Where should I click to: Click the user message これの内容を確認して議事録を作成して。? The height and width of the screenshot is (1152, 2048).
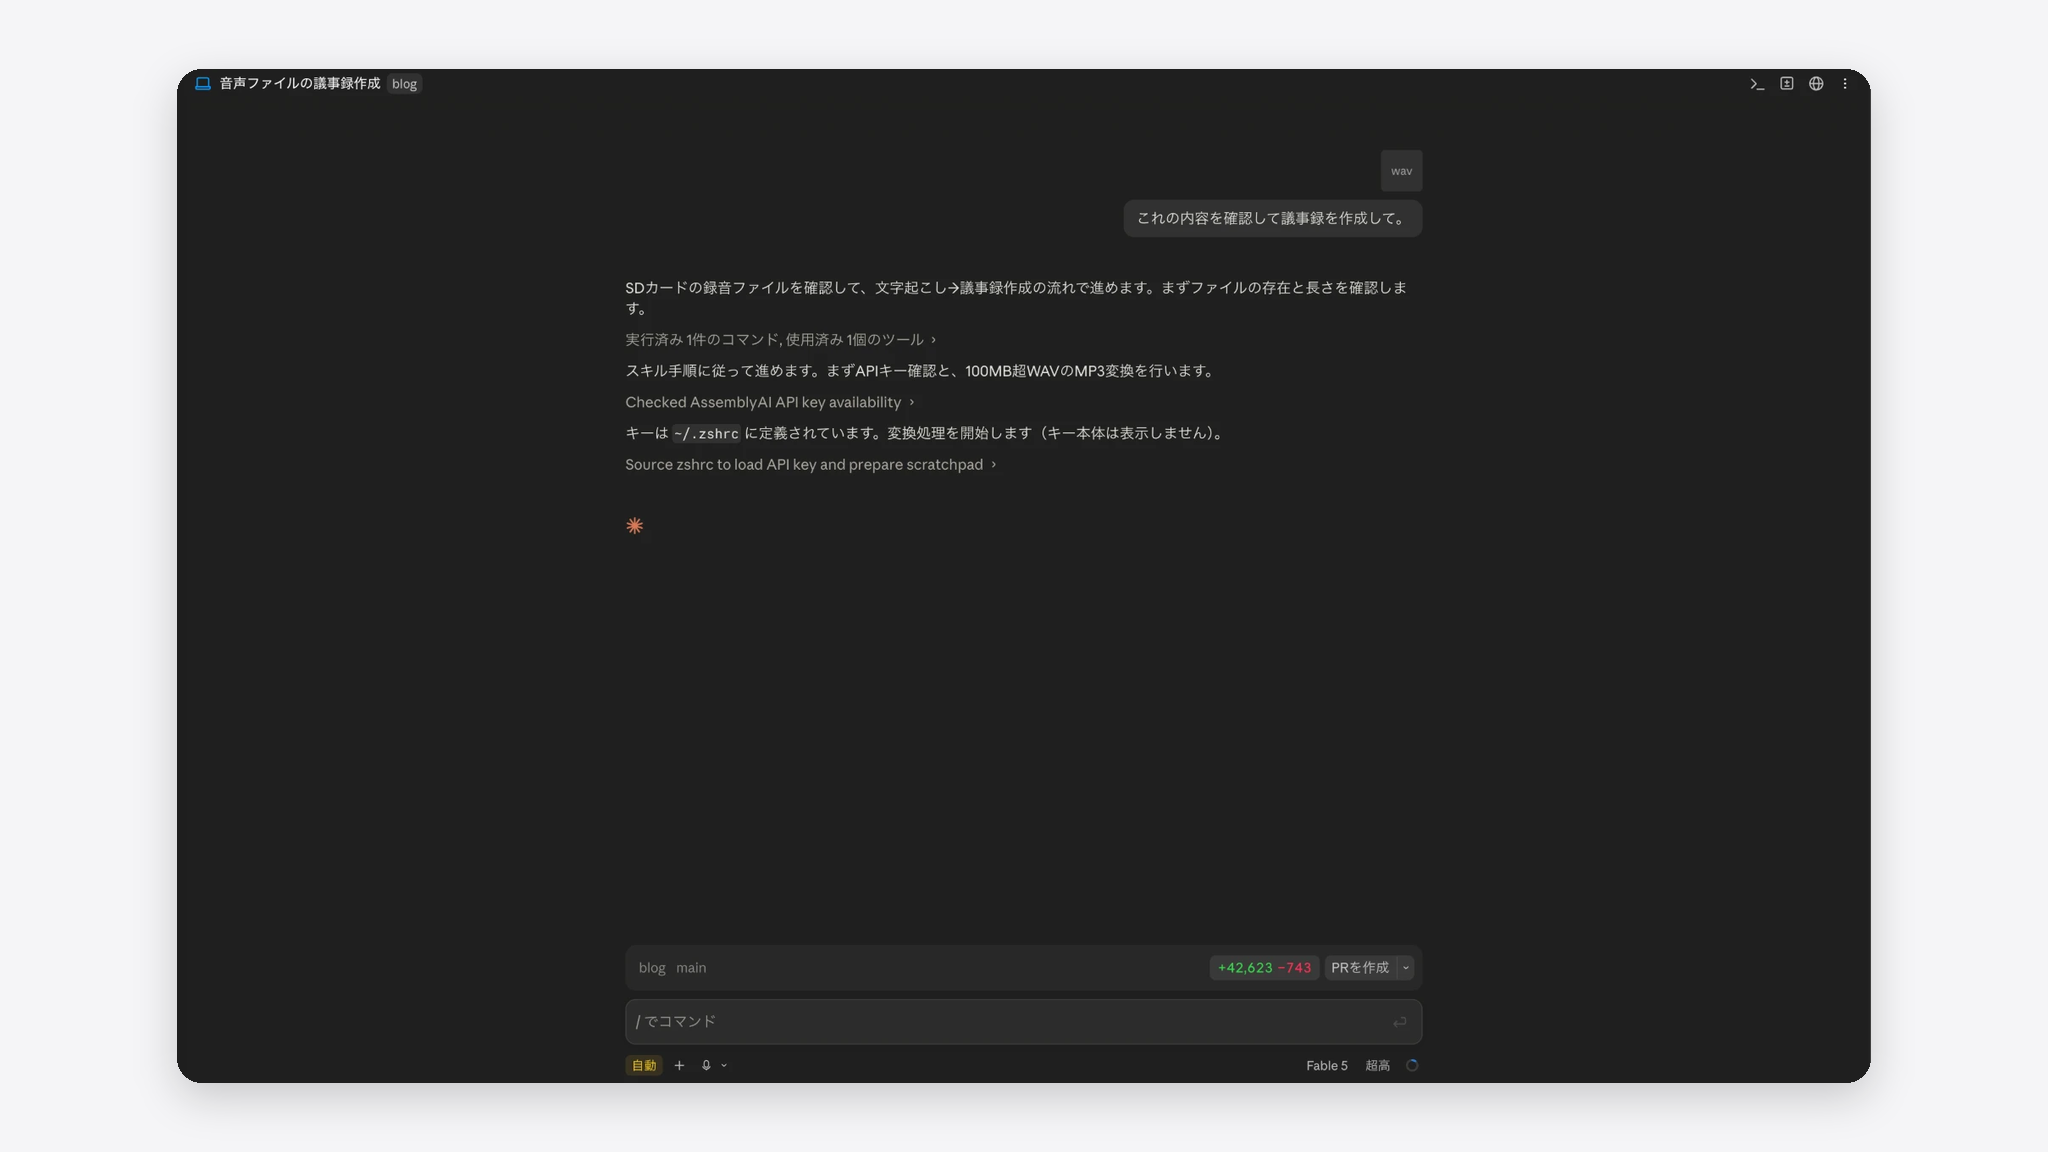pyautogui.click(x=1272, y=219)
